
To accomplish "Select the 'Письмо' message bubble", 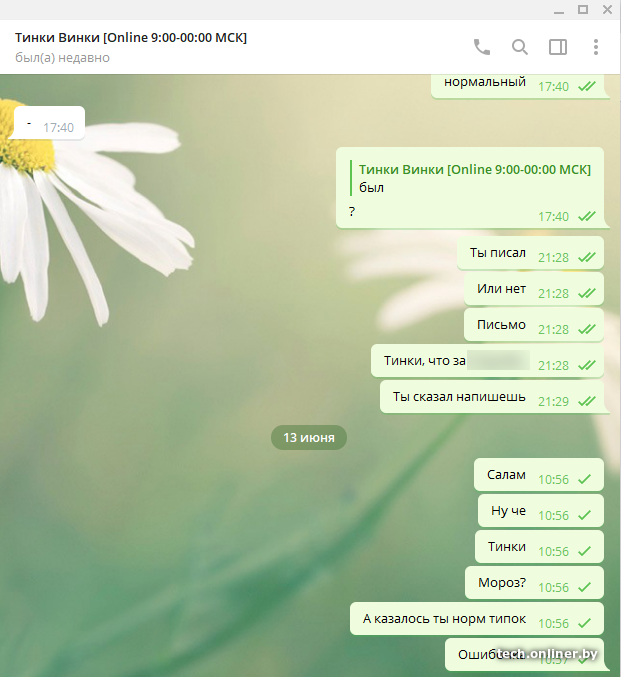I will point(500,326).
